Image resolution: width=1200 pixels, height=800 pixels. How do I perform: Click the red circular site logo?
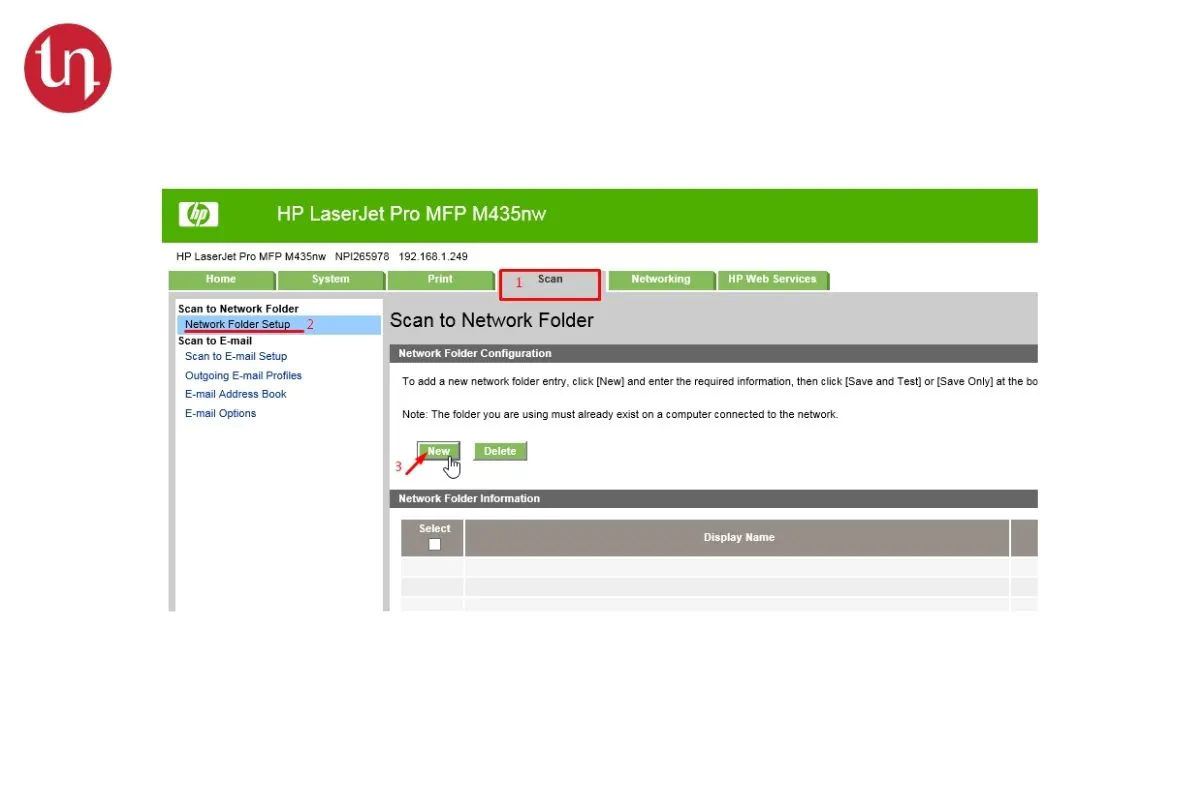(x=67, y=68)
